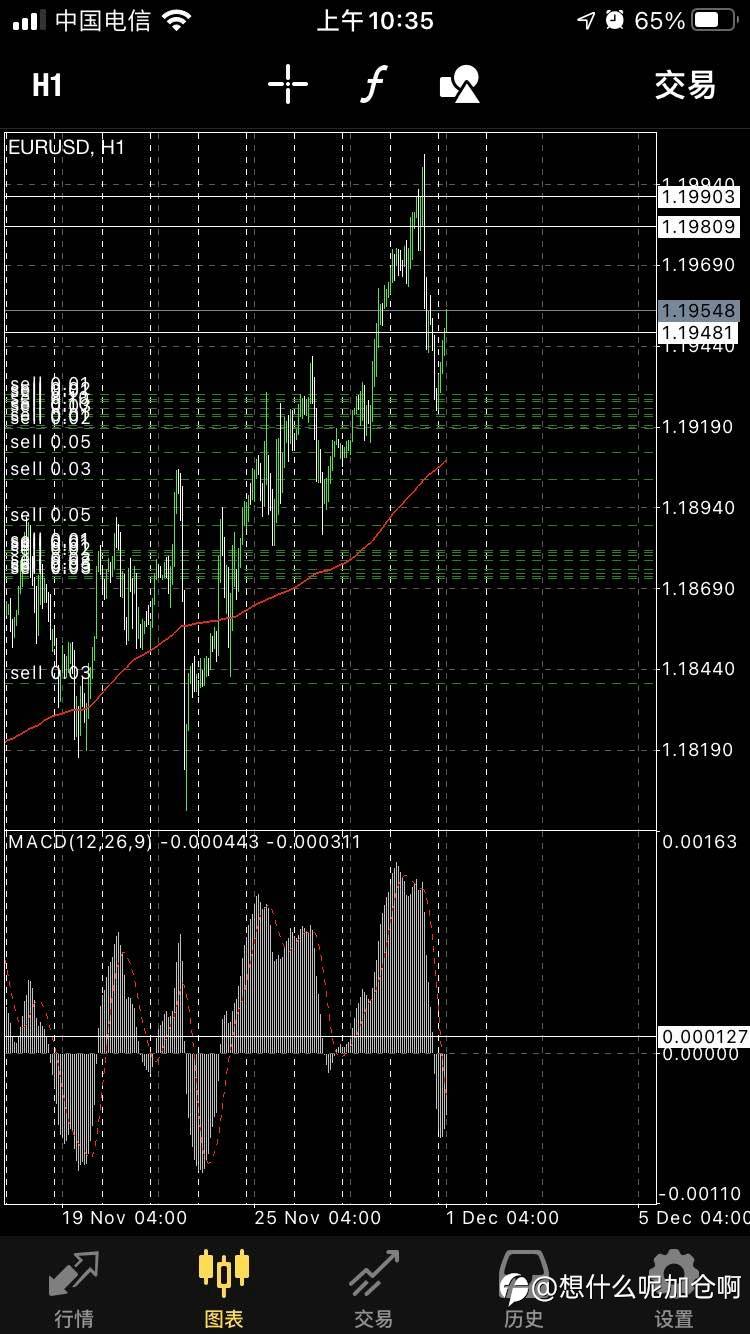This screenshot has width=750, height=1334.
Task: Open the drawing objects shapes tool
Action: 460,85
